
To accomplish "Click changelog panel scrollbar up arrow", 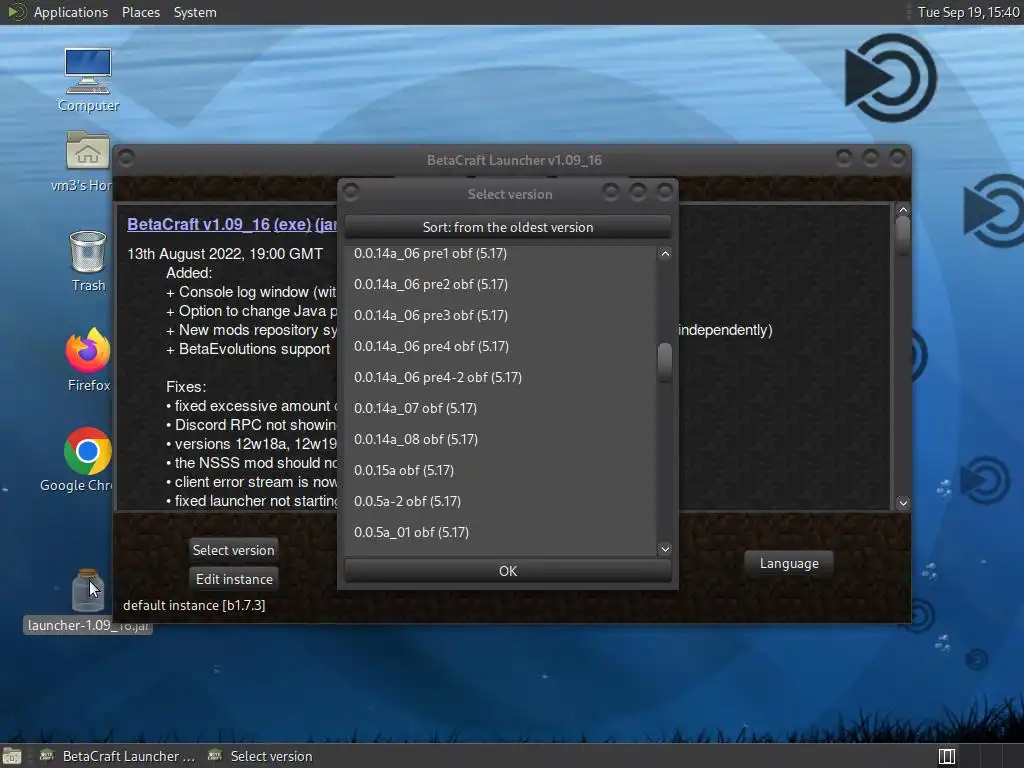I will [903, 210].
